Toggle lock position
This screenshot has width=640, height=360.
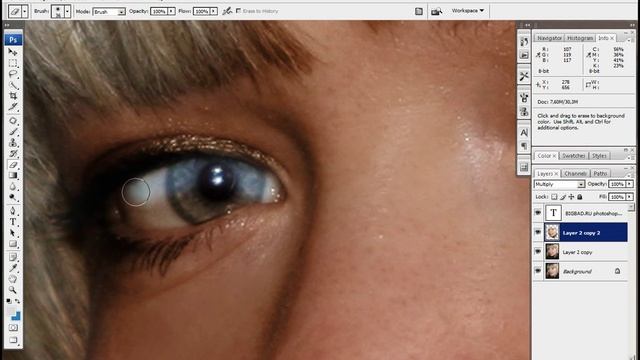[571, 197]
